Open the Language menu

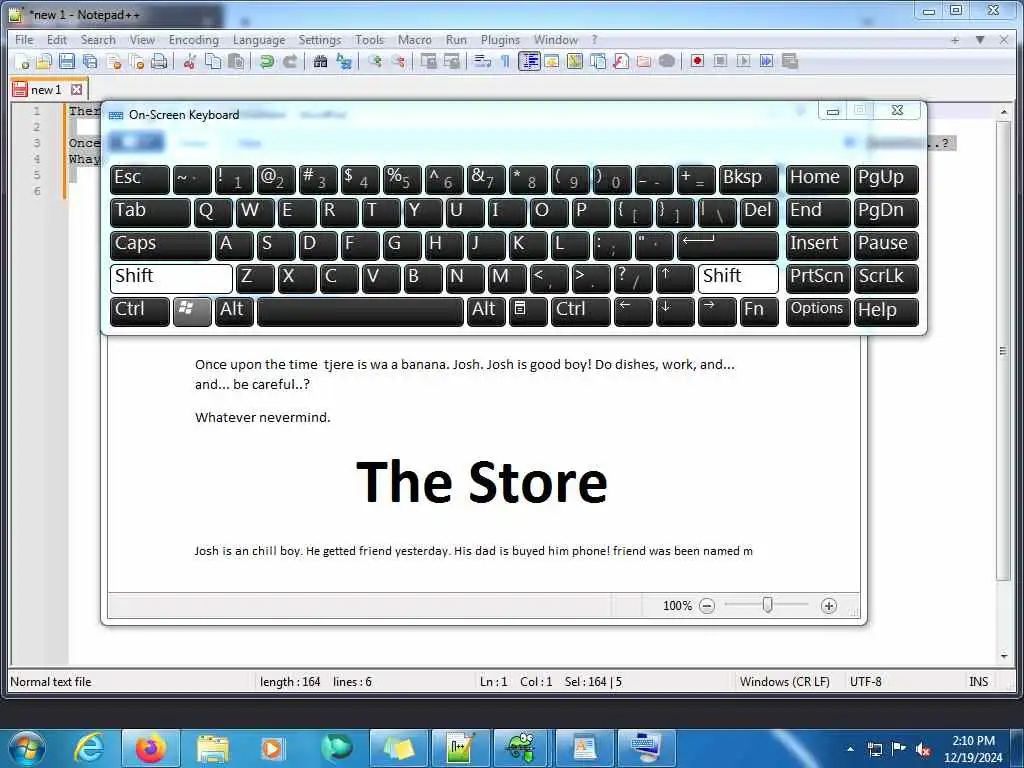(x=259, y=40)
